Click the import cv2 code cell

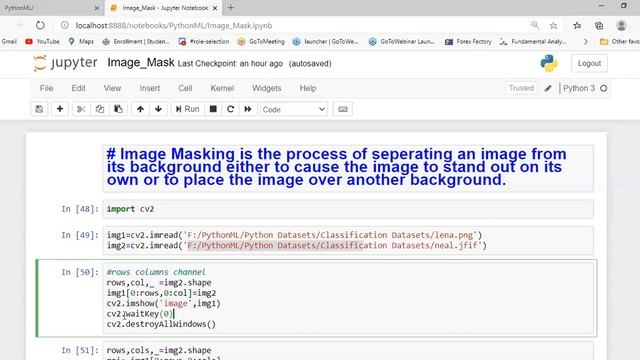coord(348,209)
